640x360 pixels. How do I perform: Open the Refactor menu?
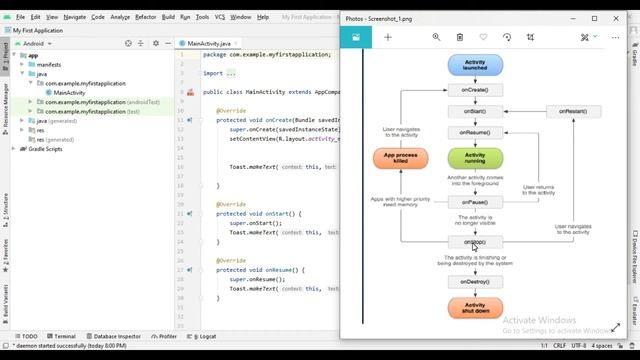(x=146, y=17)
